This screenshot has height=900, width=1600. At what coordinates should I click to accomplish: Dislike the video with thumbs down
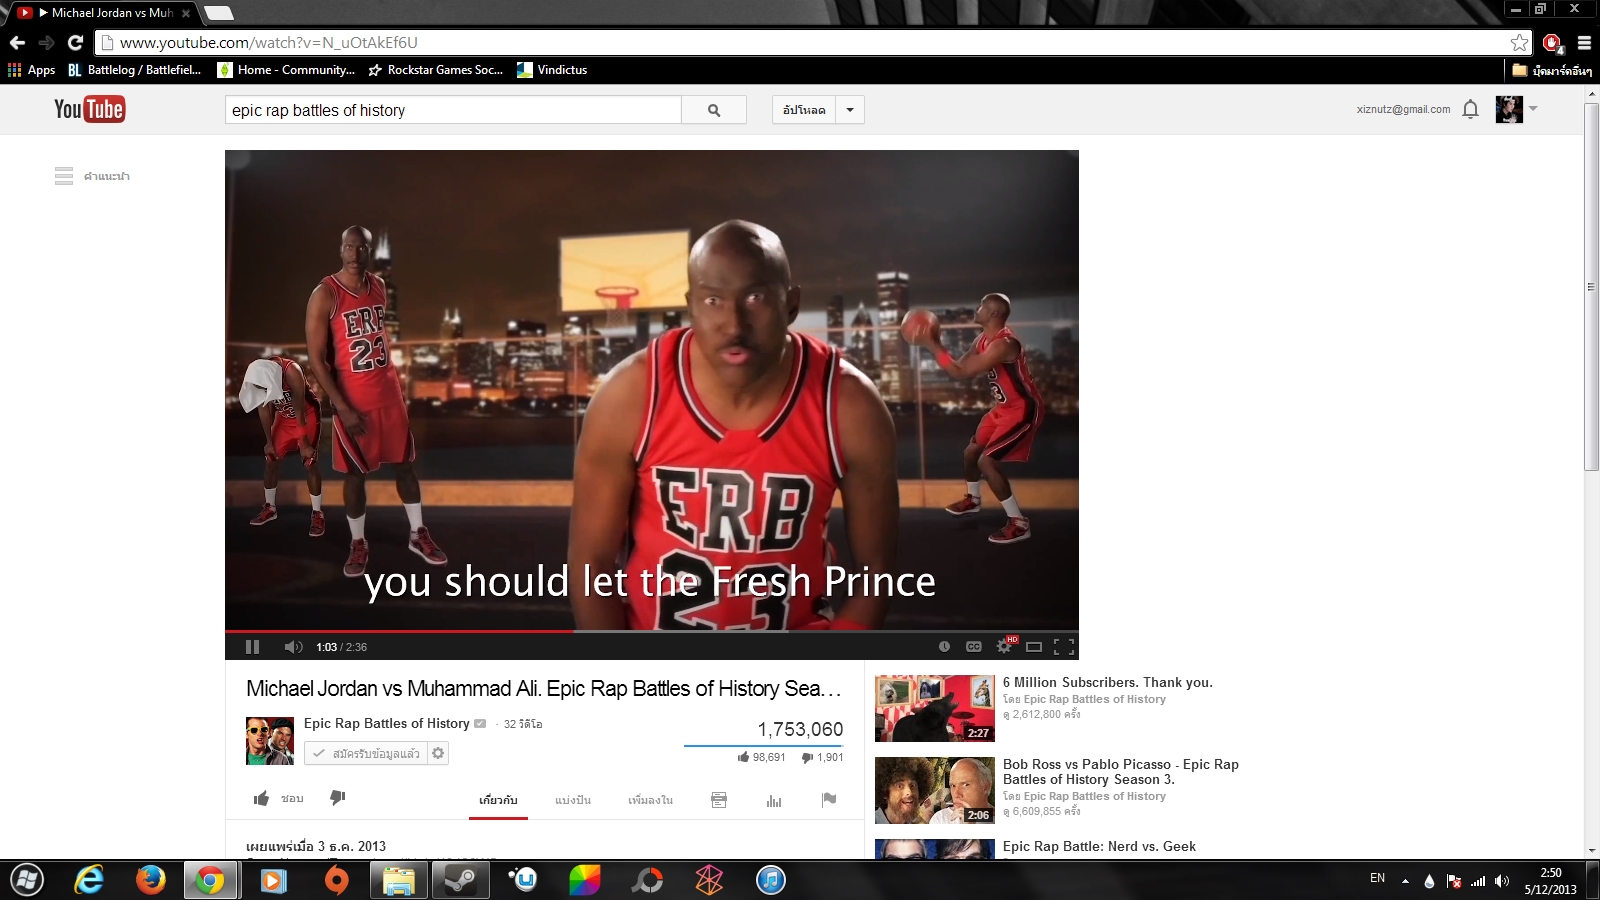click(x=338, y=798)
